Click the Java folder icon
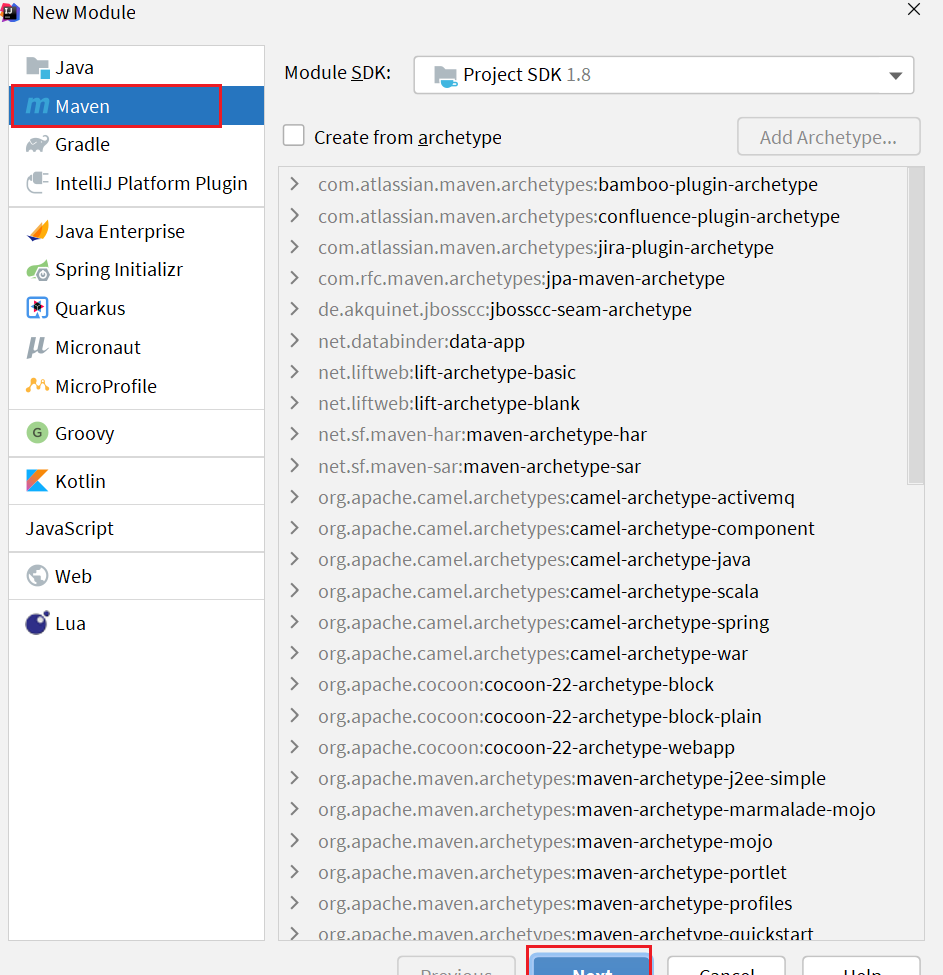This screenshot has width=943, height=975. point(38,68)
